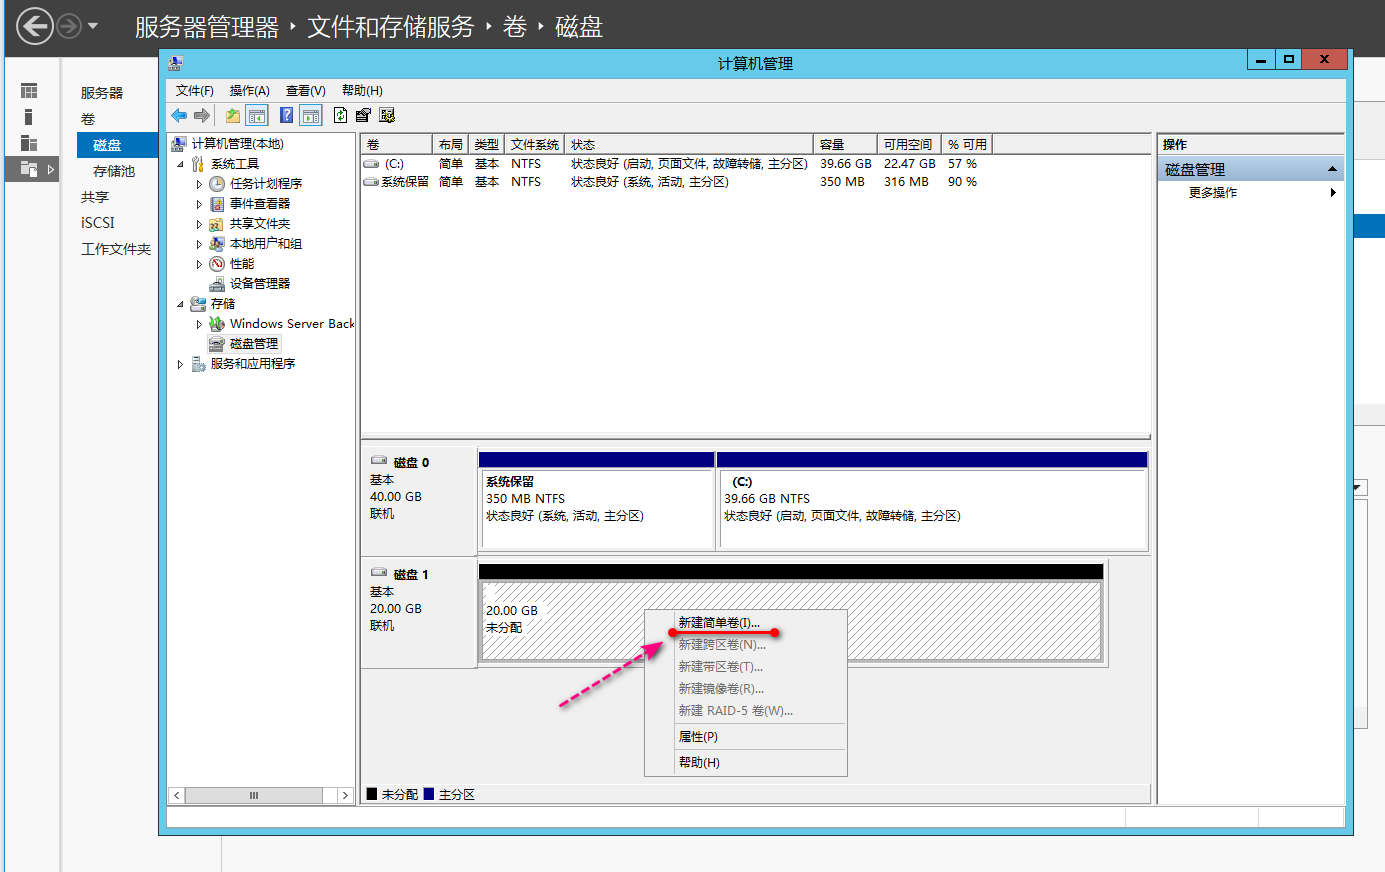Screen dimensions: 1385x872
Task: Collapse the 磁盘管理 section in the 操作 pane
Action: pos(1332,169)
